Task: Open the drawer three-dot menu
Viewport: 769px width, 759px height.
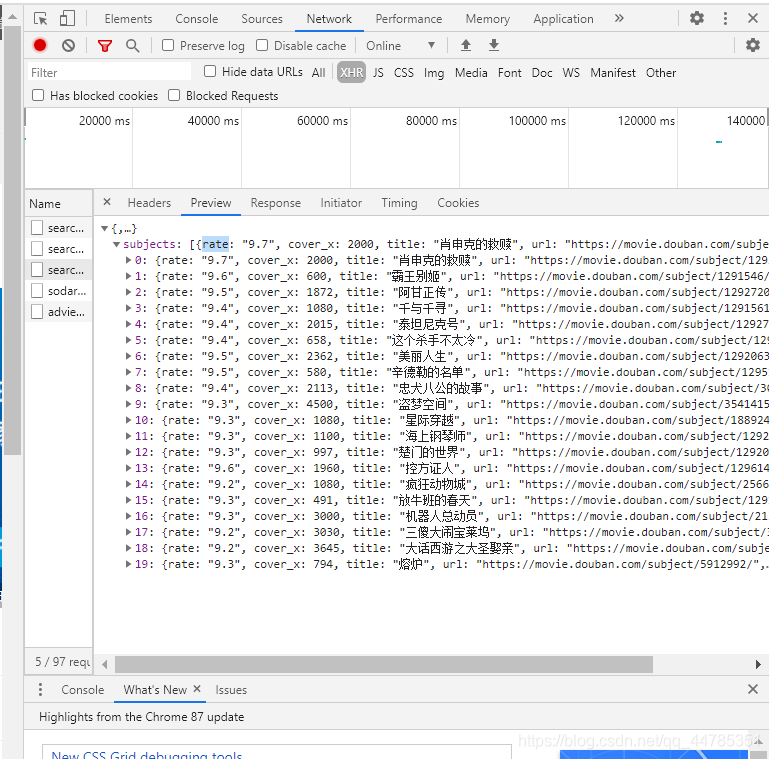Action: click(x=40, y=689)
